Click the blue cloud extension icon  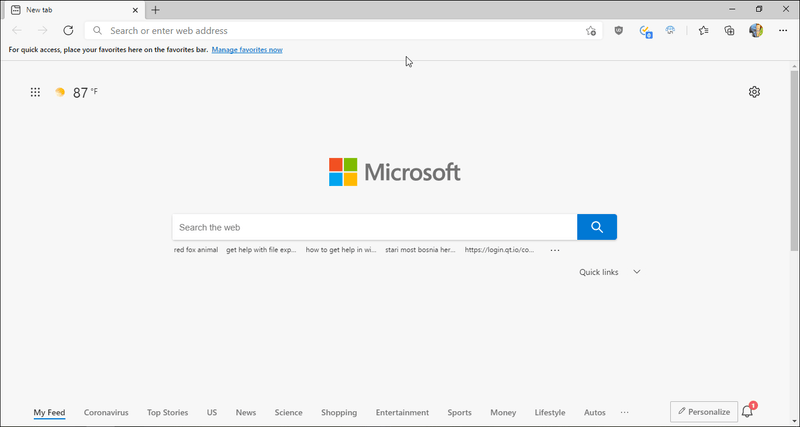click(x=670, y=31)
